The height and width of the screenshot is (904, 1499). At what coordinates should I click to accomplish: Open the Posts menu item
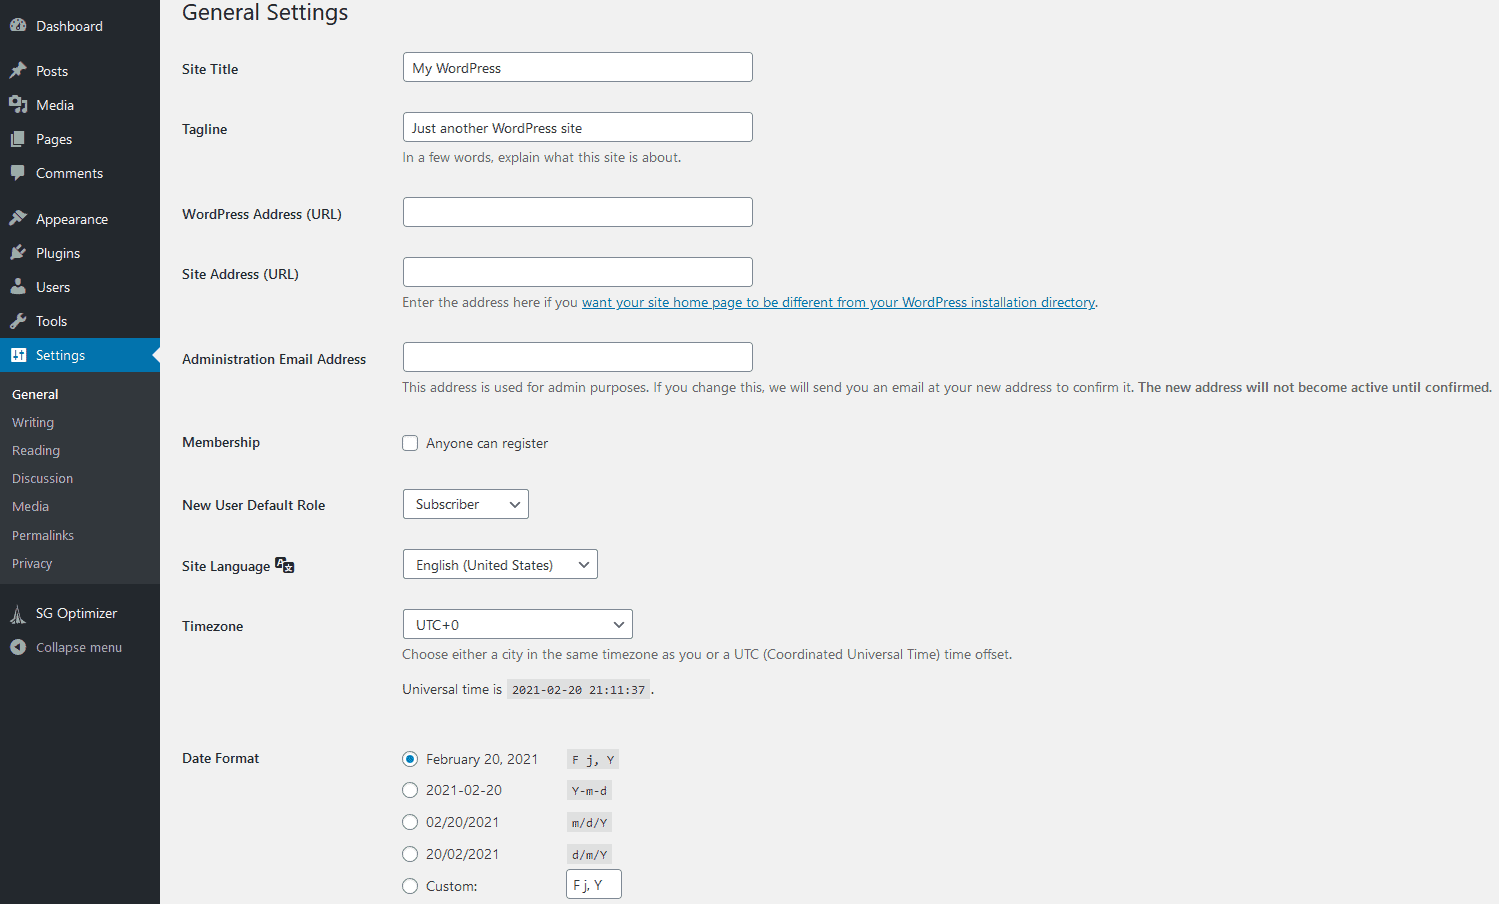(x=80, y=71)
